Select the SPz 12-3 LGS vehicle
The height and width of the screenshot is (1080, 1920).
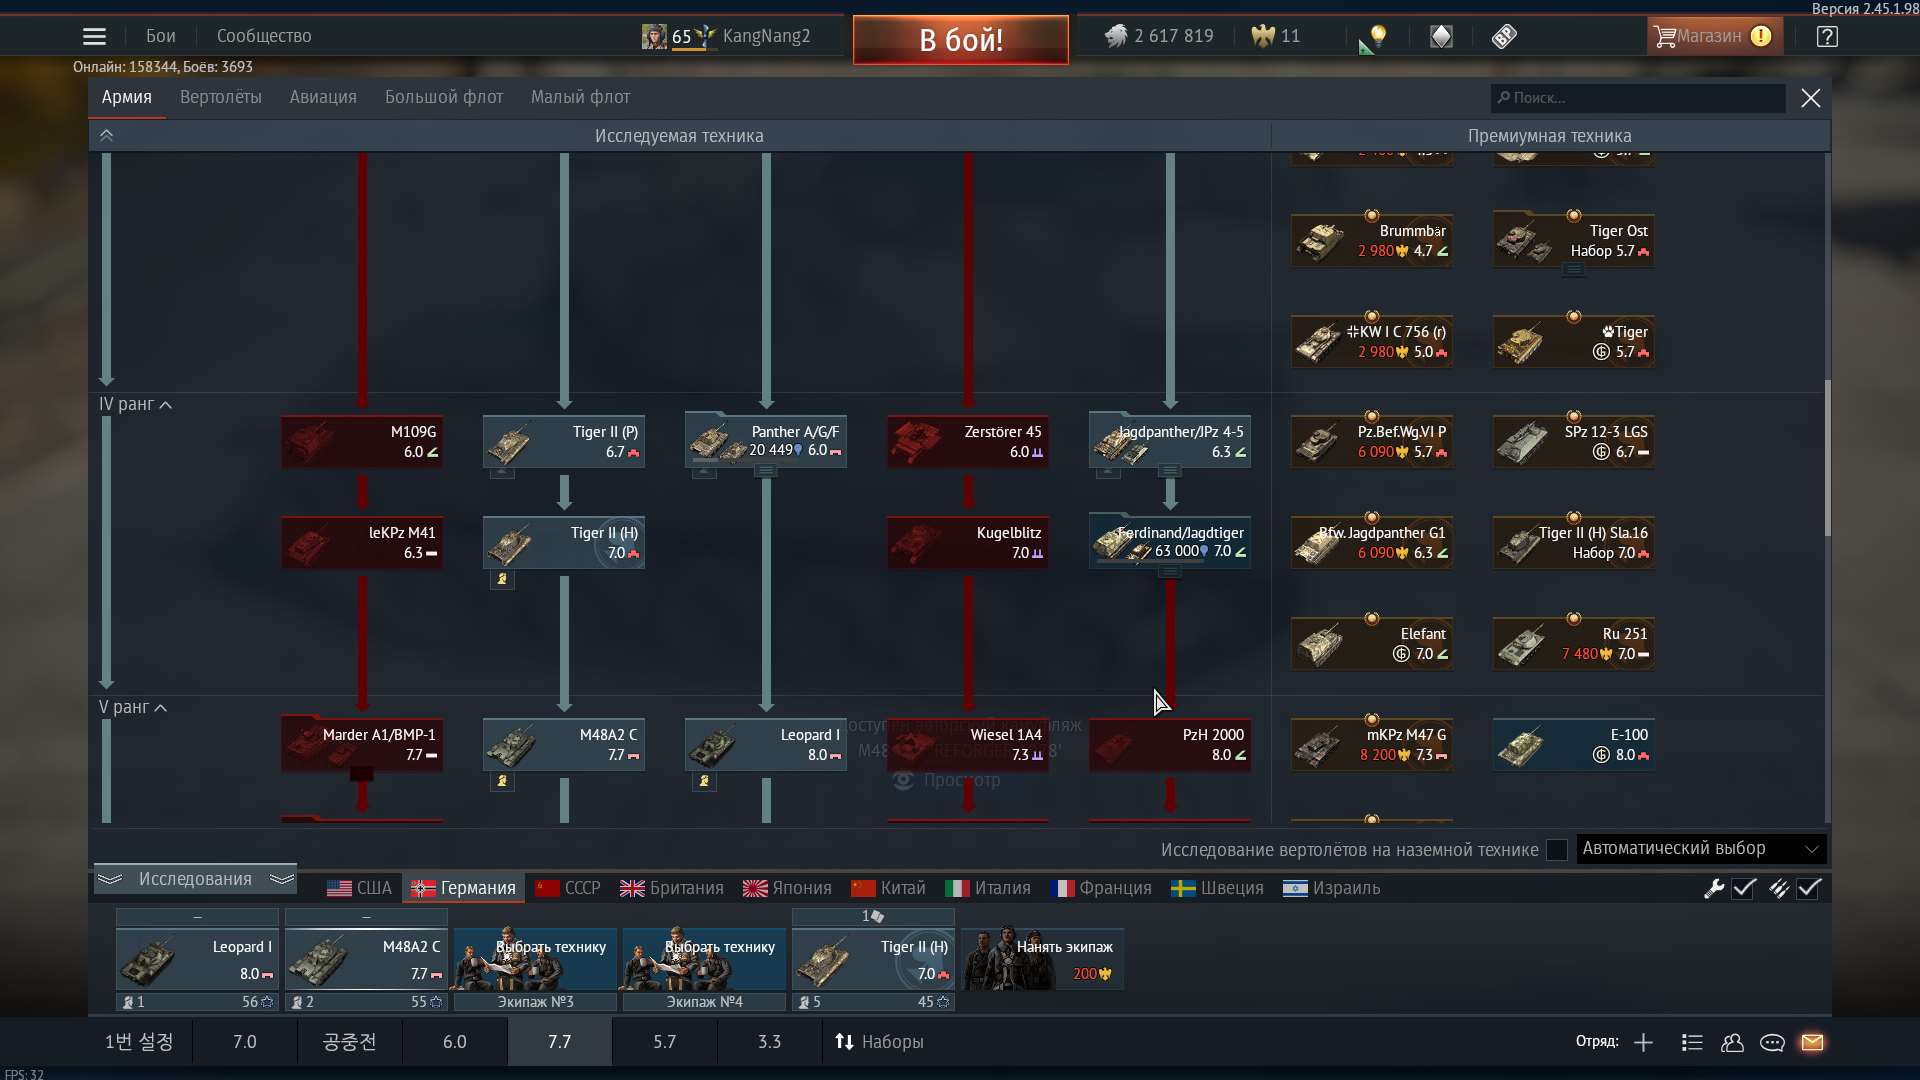coord(1574,441)
